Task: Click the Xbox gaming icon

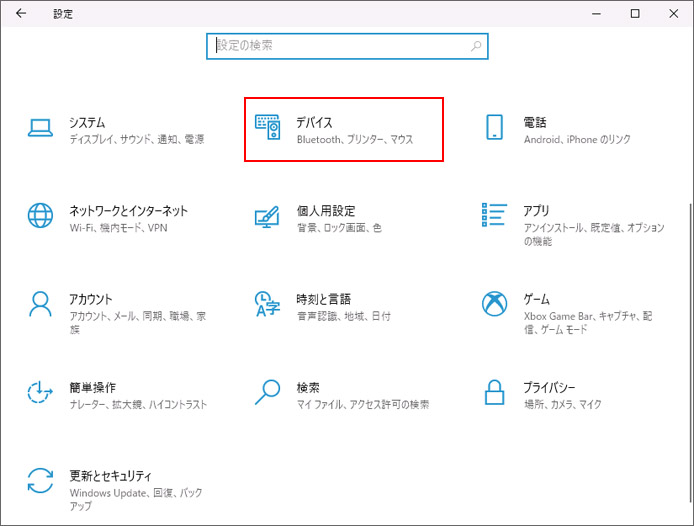Action: (x=494, y=304)
